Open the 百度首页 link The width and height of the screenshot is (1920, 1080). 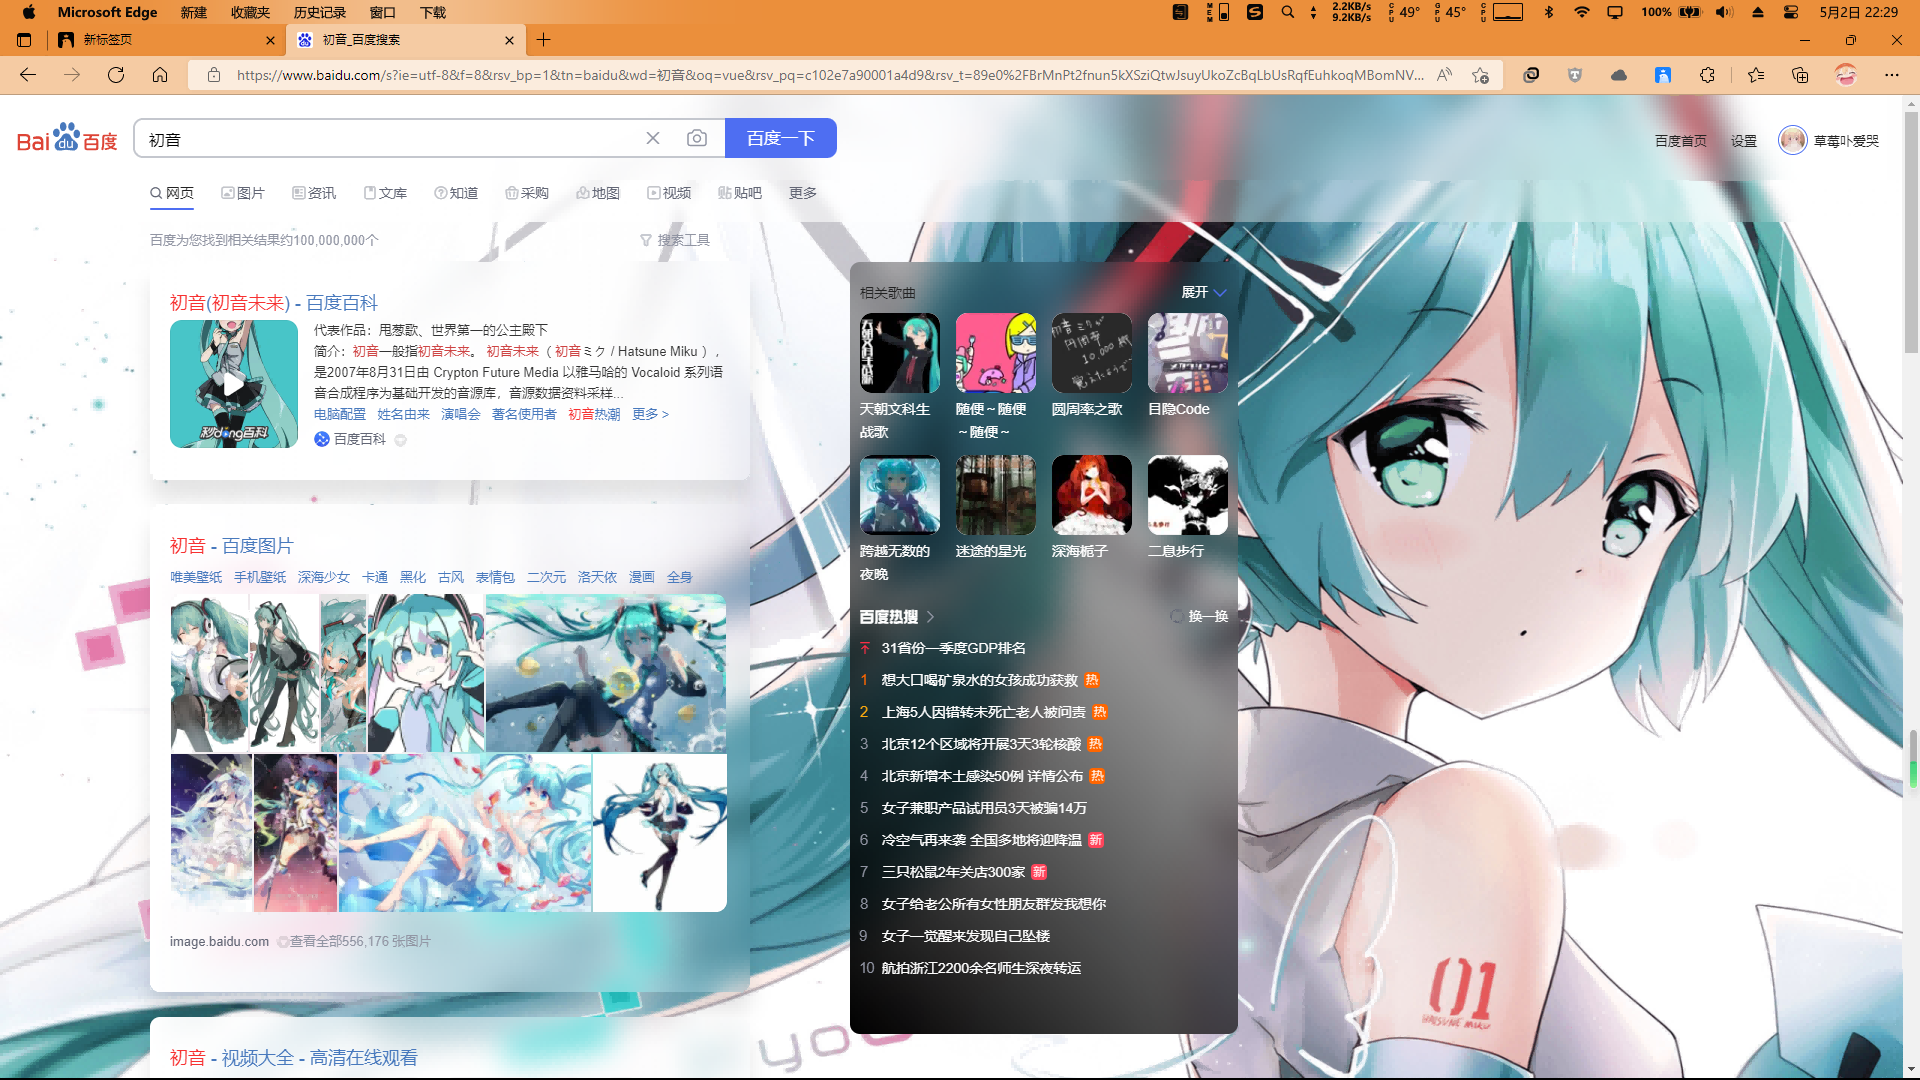(x=1681, y=141)
